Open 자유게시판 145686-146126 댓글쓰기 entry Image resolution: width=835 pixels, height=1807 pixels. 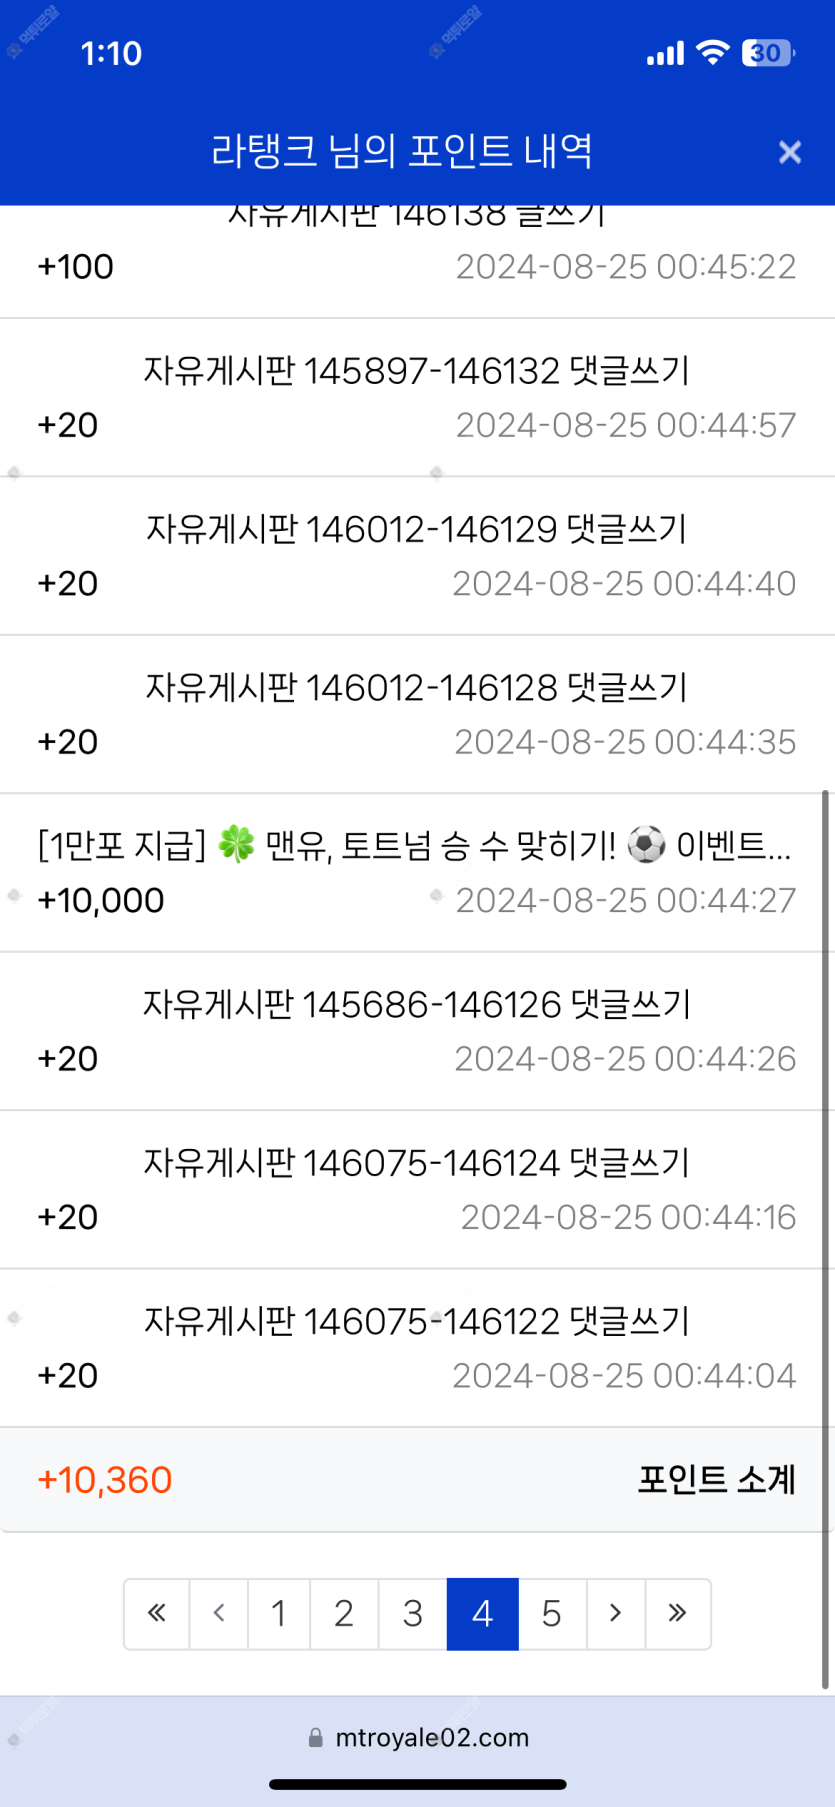pyautogui.click(x=416, y=1004)
